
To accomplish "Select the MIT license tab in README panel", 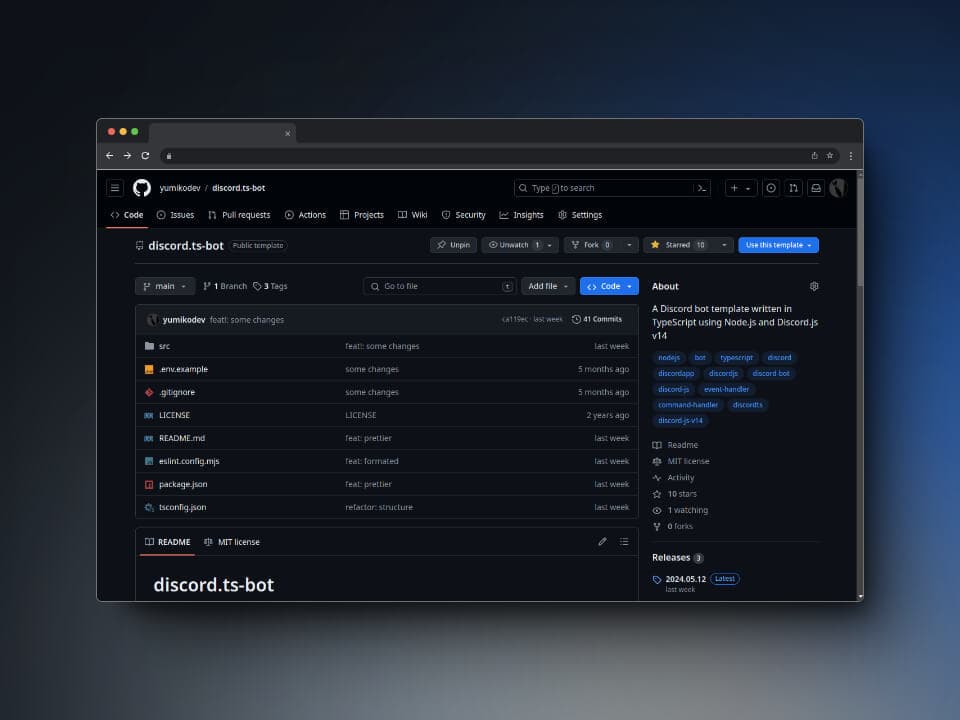I will click(x=231, y=542).
